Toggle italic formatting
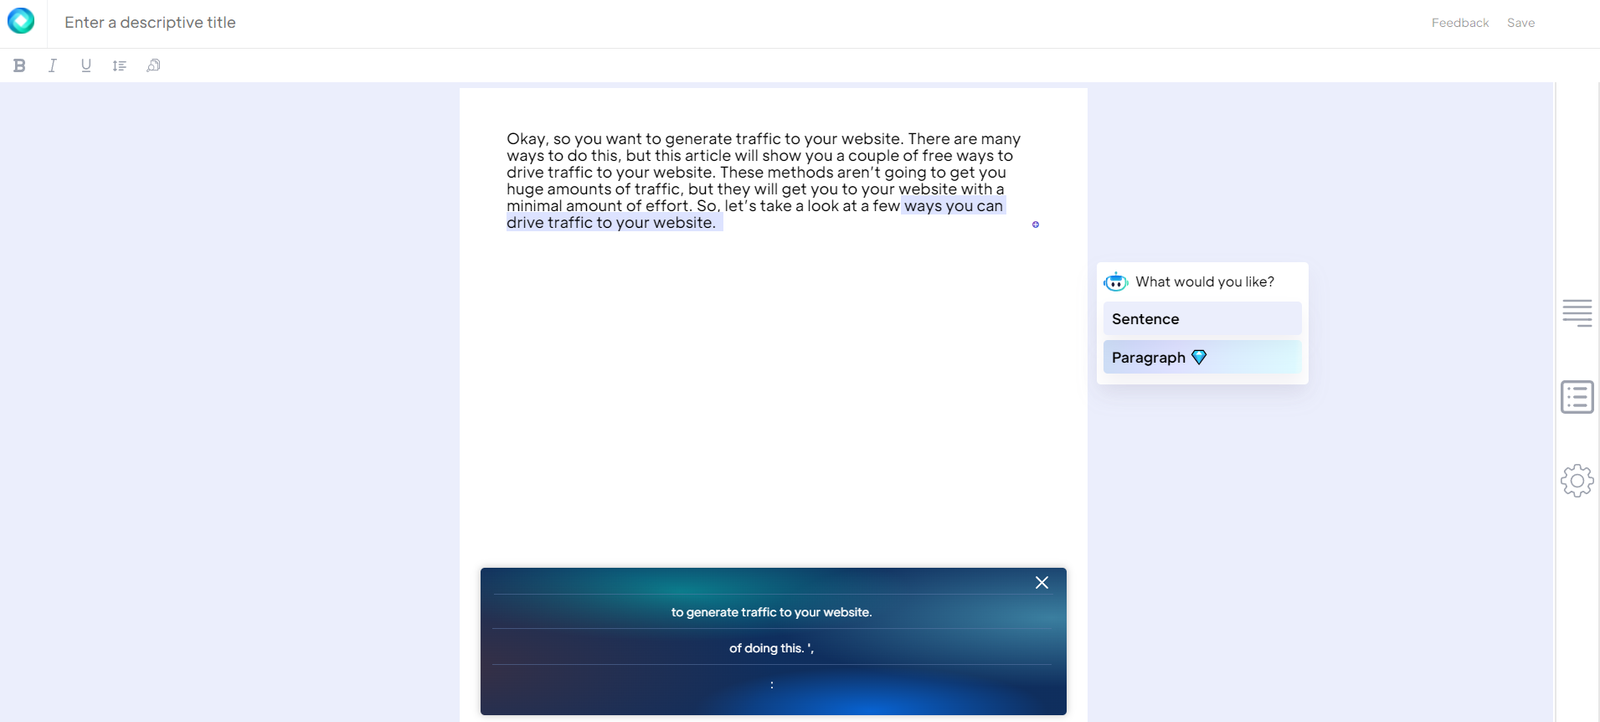Screen dimensions: 1600x722 click(52, 65)
